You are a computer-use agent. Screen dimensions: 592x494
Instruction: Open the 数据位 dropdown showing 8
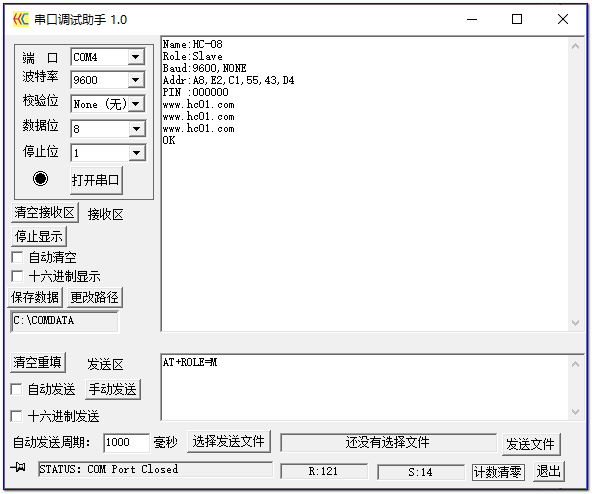[136, 129]
